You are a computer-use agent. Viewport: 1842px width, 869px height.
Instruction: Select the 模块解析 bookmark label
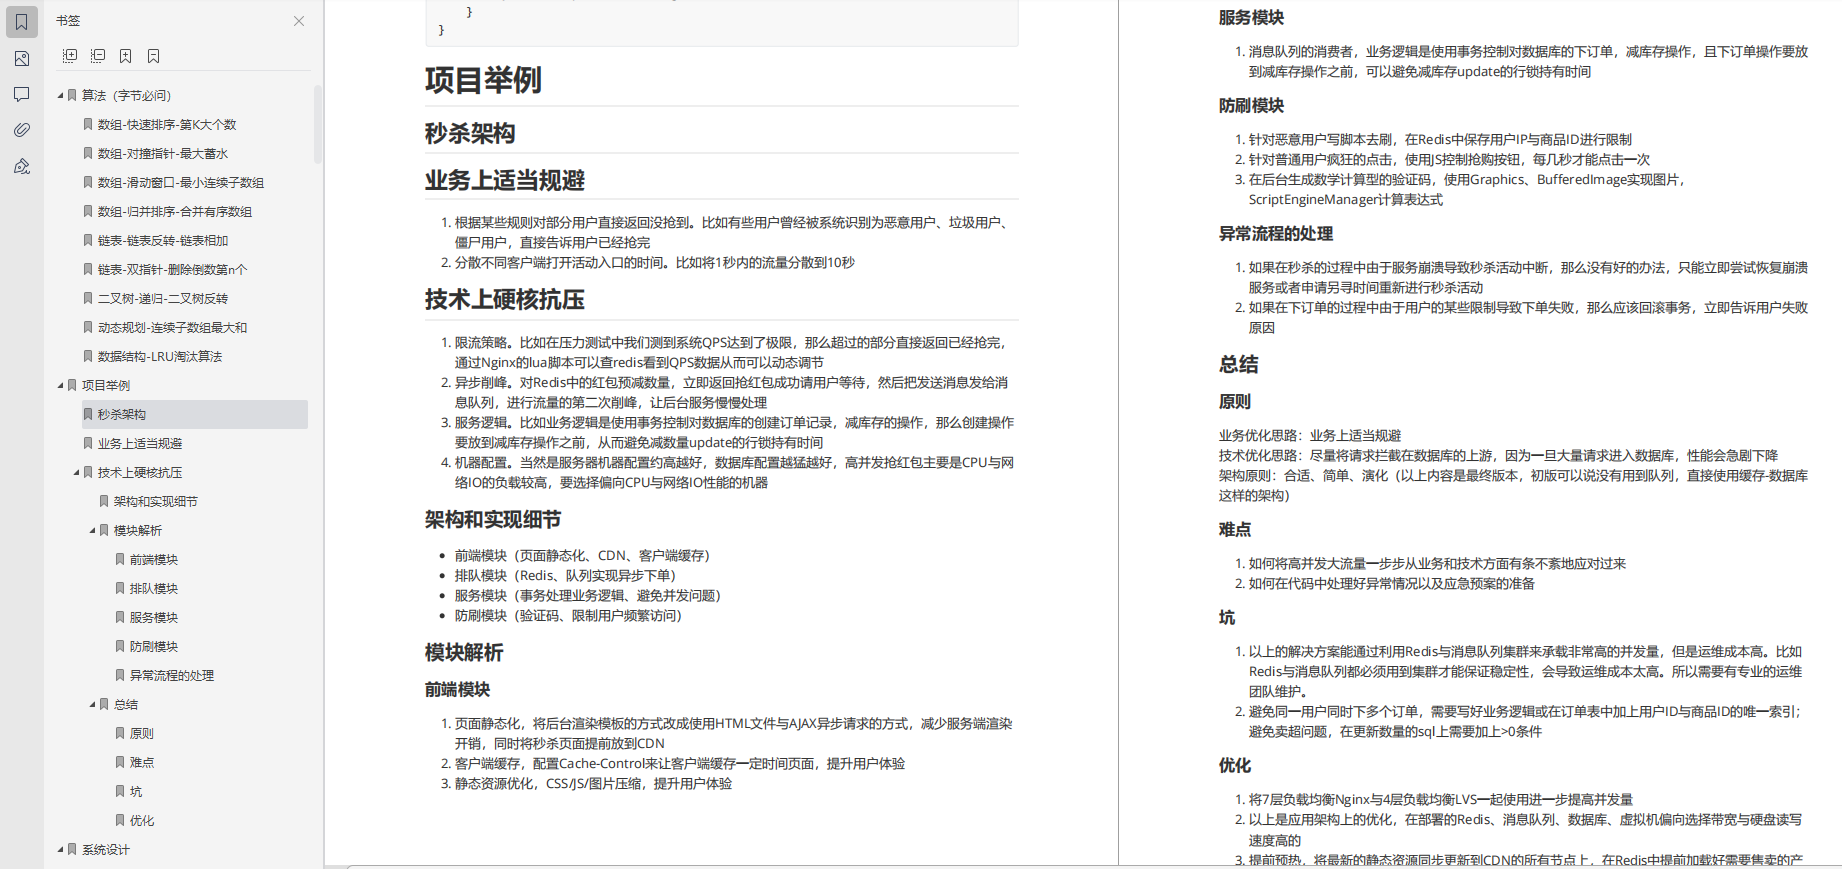(x=138, y=531)
